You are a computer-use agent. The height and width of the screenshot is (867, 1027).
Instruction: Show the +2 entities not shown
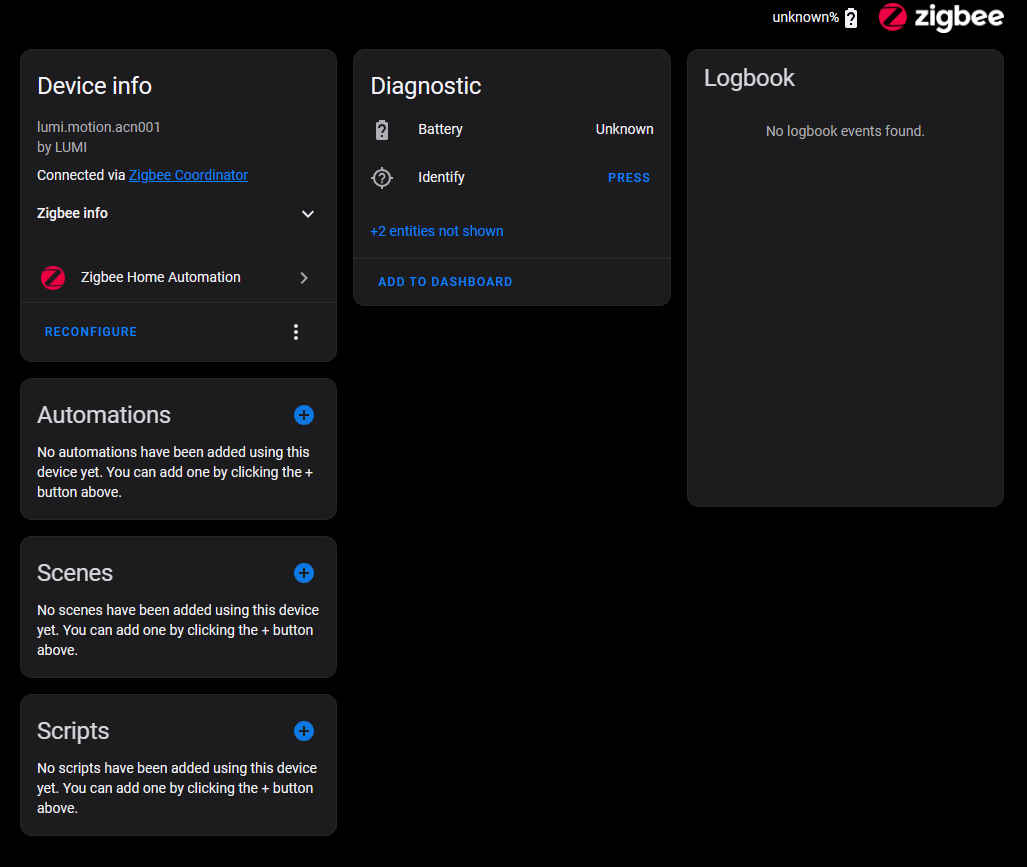tap(437, 231)
